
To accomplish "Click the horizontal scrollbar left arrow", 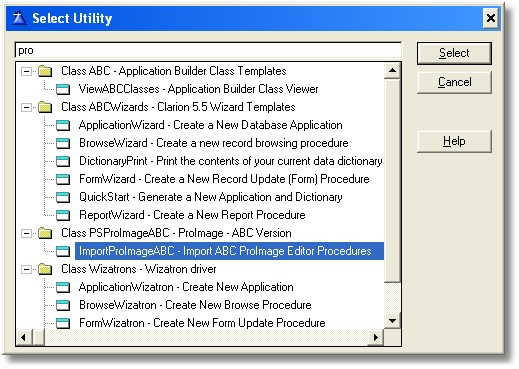I will tap(24, 338).
